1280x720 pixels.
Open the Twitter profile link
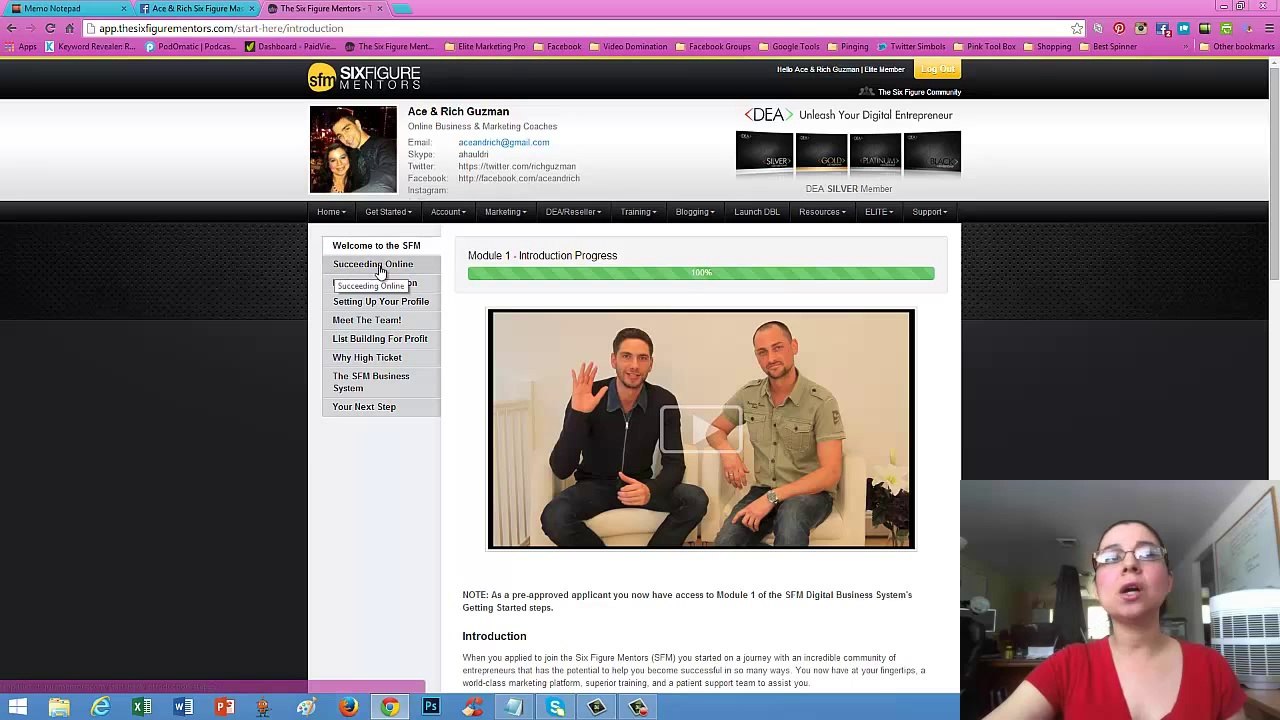[x=517, y=166]
